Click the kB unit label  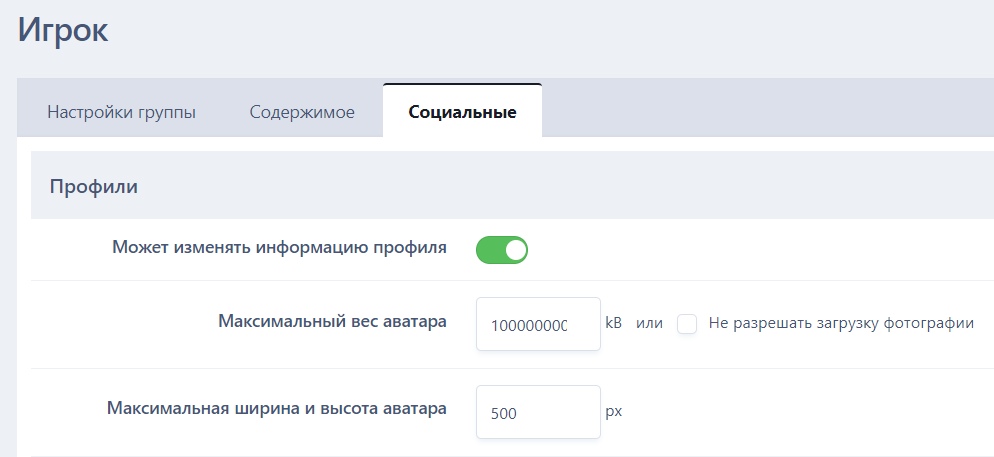click(x=614, y=323)
